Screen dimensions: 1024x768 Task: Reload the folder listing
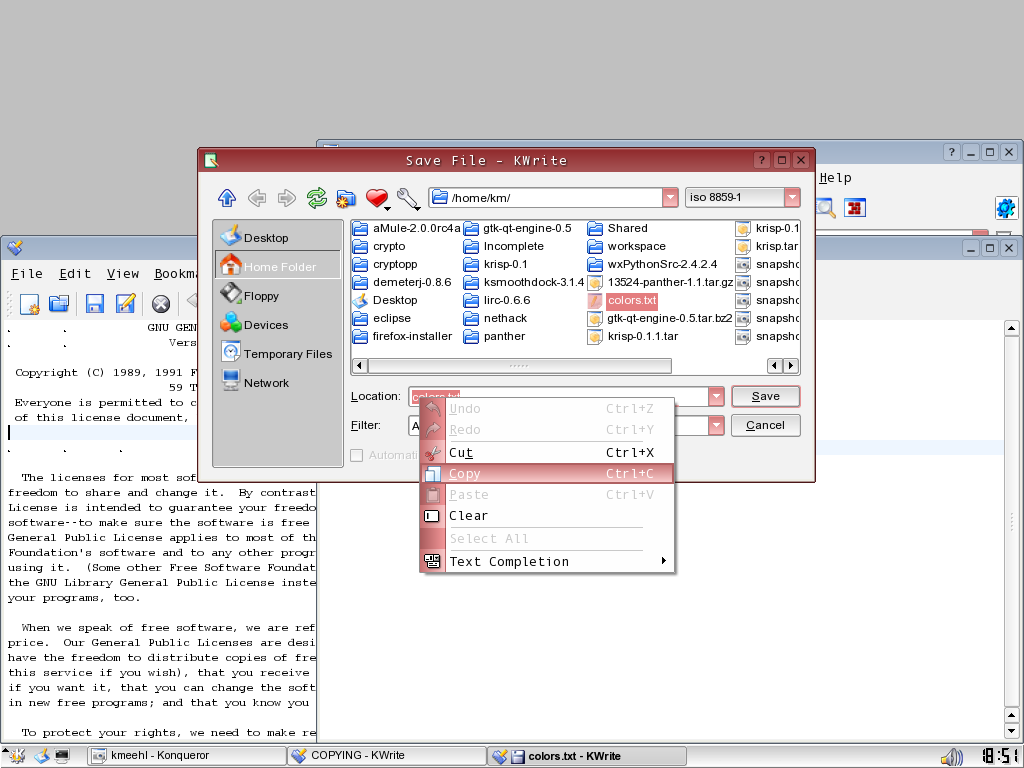point(317,197)
